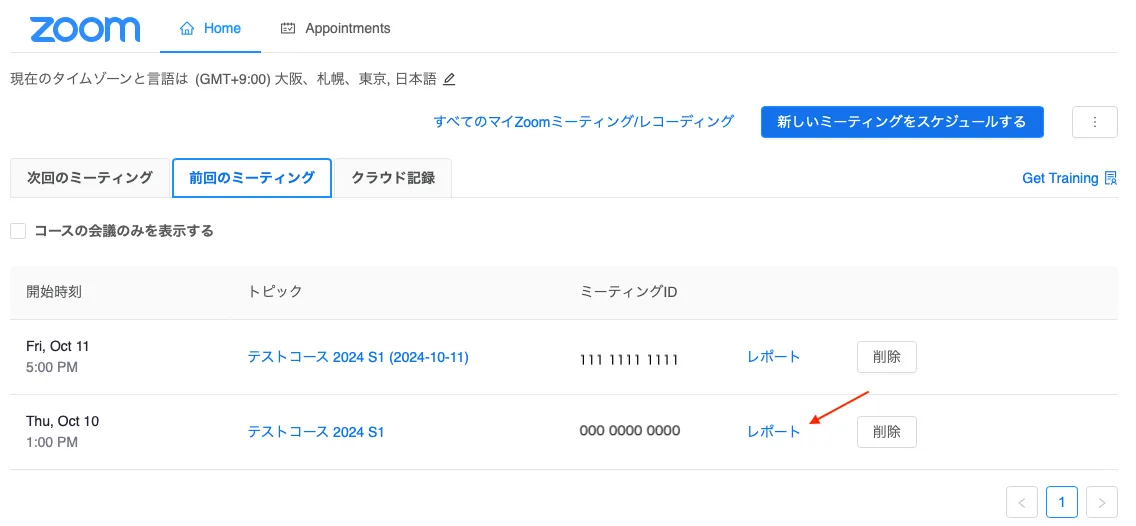1136x526 pixels.
Task: Open the Home tab
Action: [210, 28]
